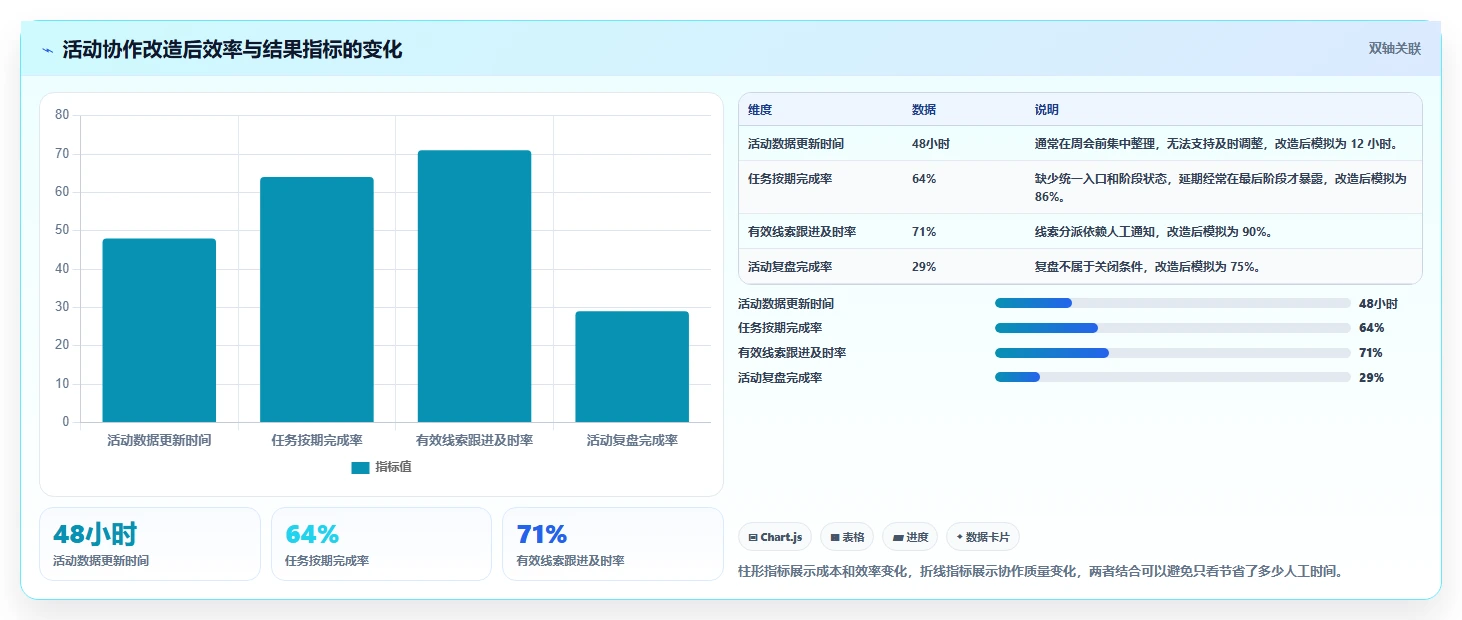Open the 71% data card
This screenshot has height=620, width=1462.
pos(613,544)
